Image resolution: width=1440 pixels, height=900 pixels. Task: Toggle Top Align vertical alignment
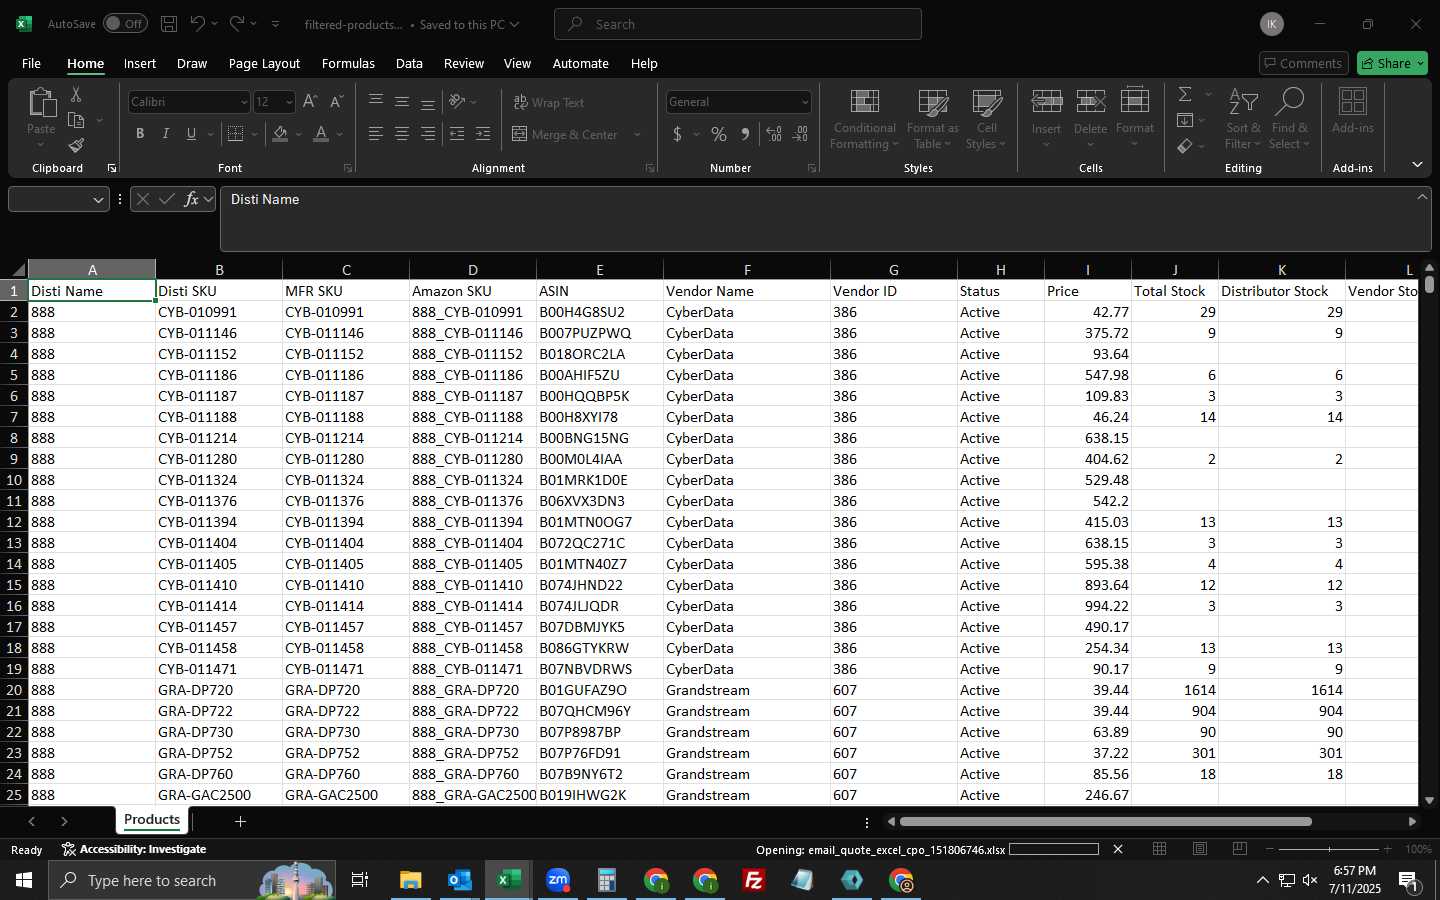[376, 102]
